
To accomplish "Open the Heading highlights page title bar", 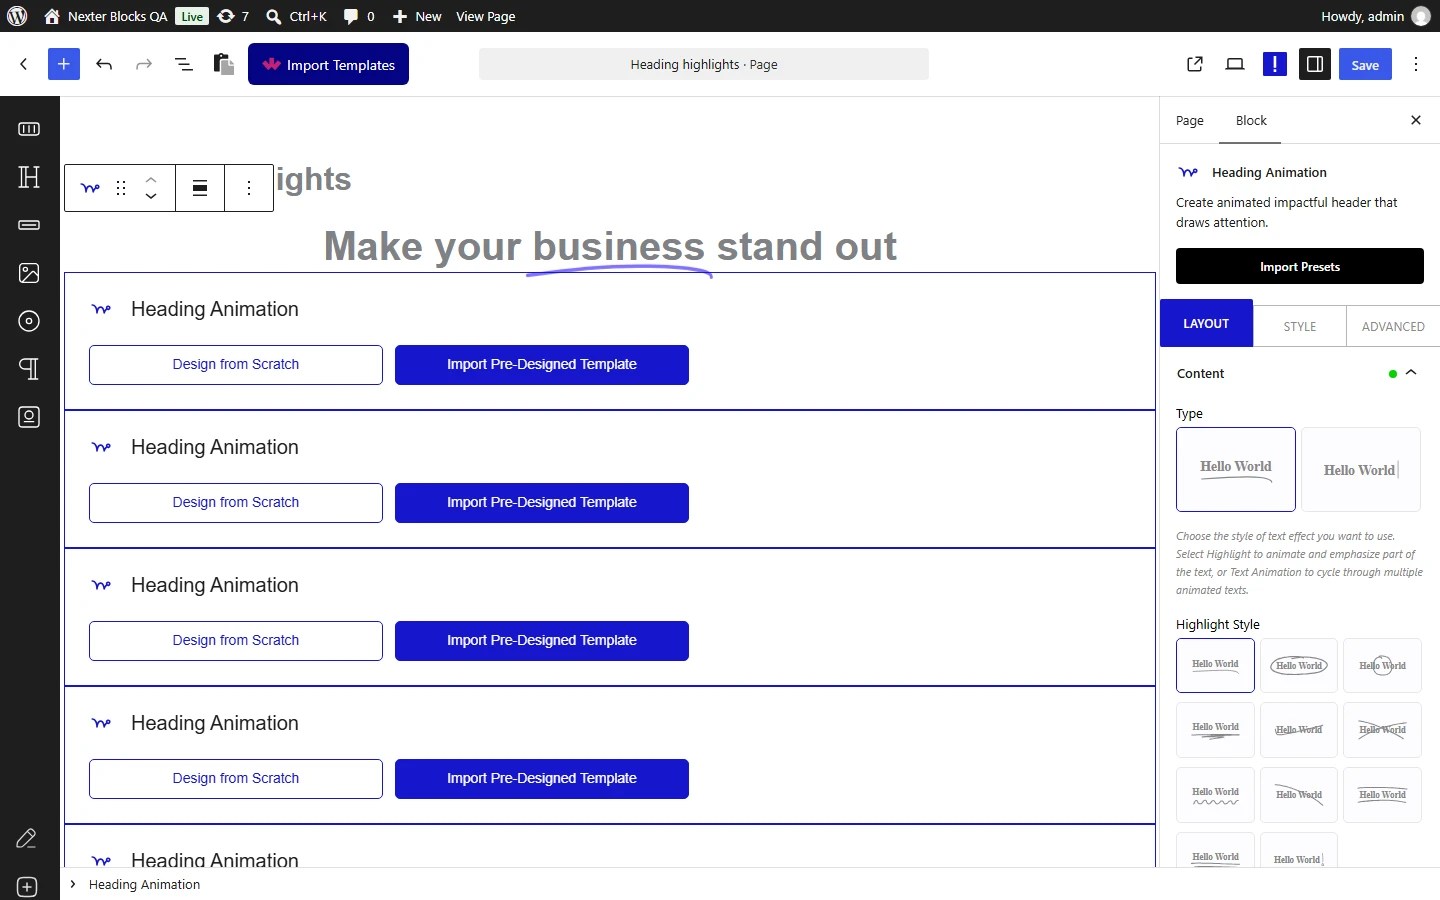I will (x=704, y=64).
